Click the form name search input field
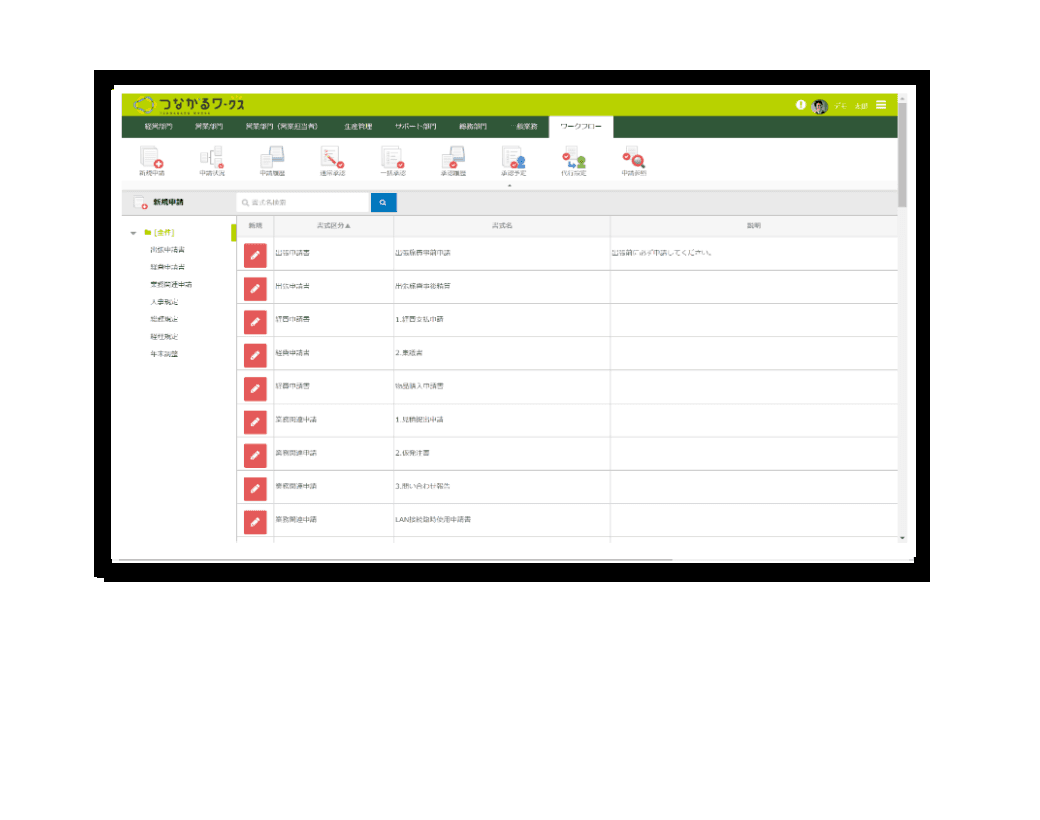The width and height of the screenshot is (1040, 820). pos(303,202)
